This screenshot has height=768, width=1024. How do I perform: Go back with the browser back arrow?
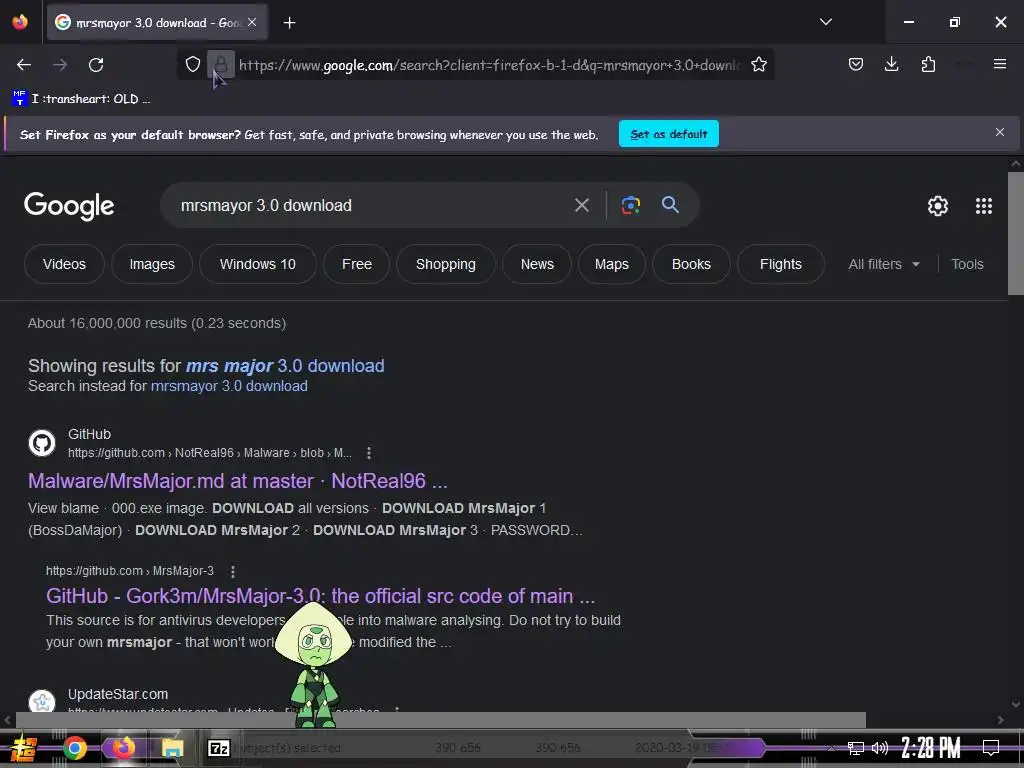(24, 65)
